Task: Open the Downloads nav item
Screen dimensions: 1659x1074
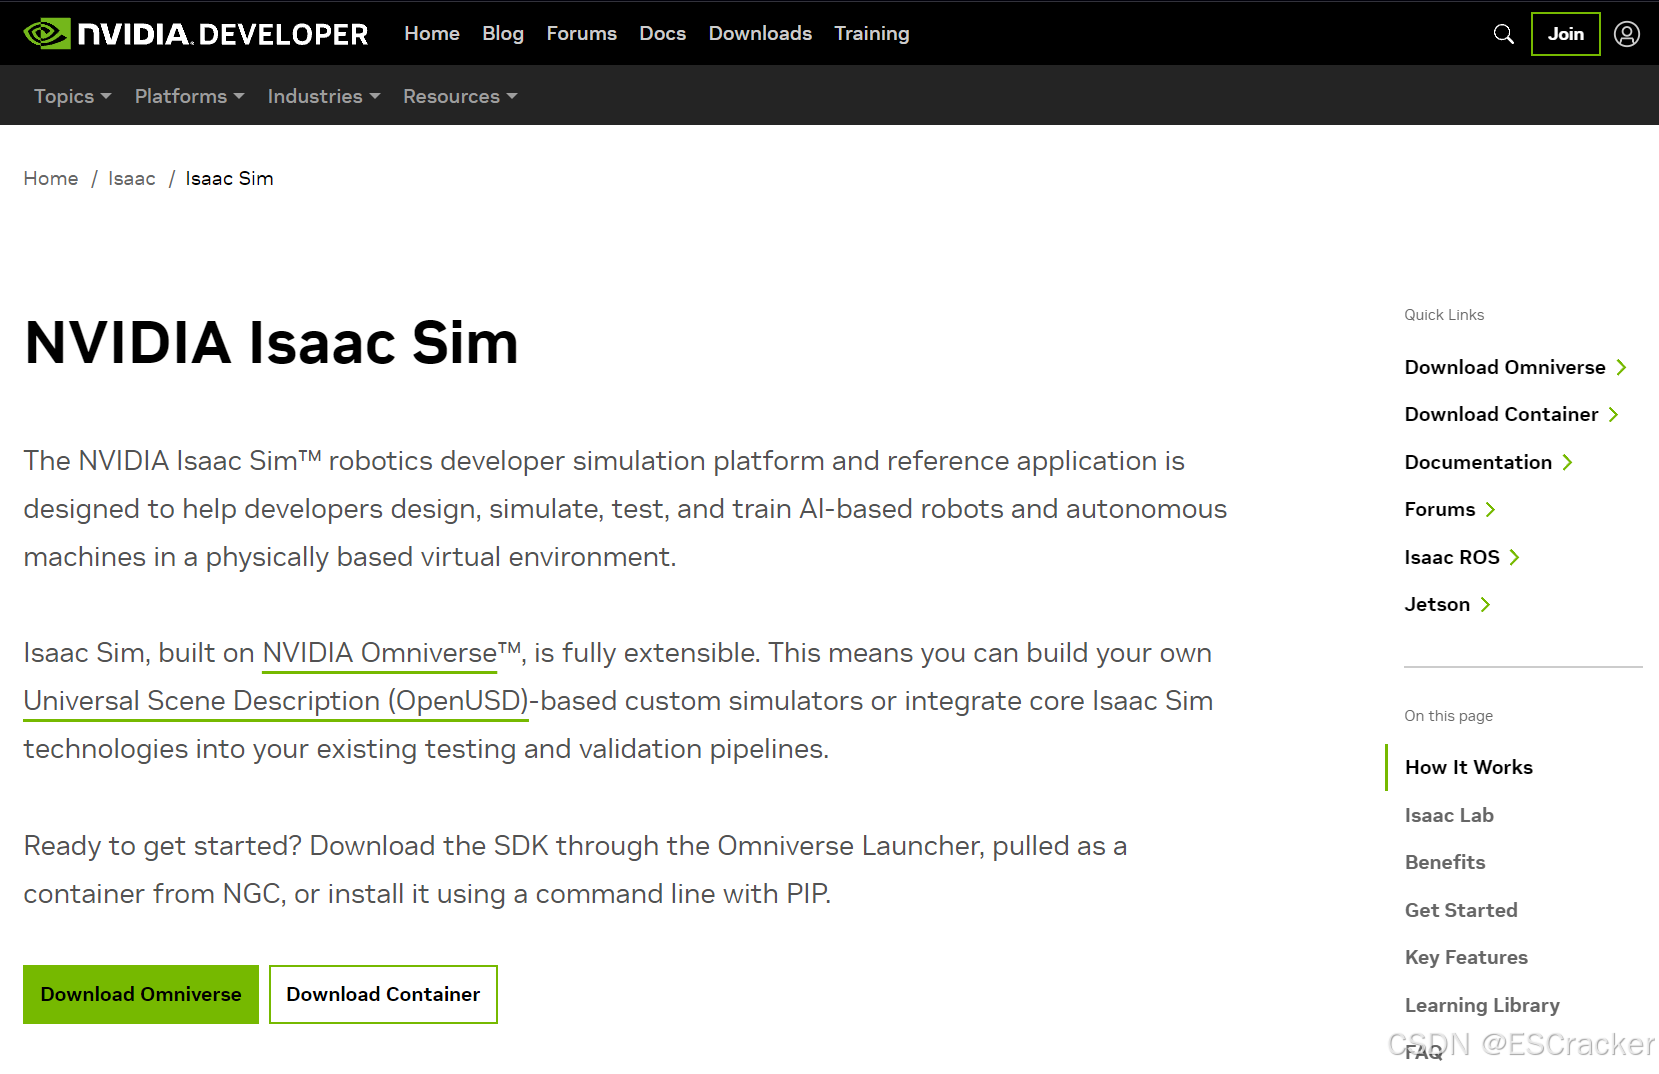Action: [x=760, y=33]
